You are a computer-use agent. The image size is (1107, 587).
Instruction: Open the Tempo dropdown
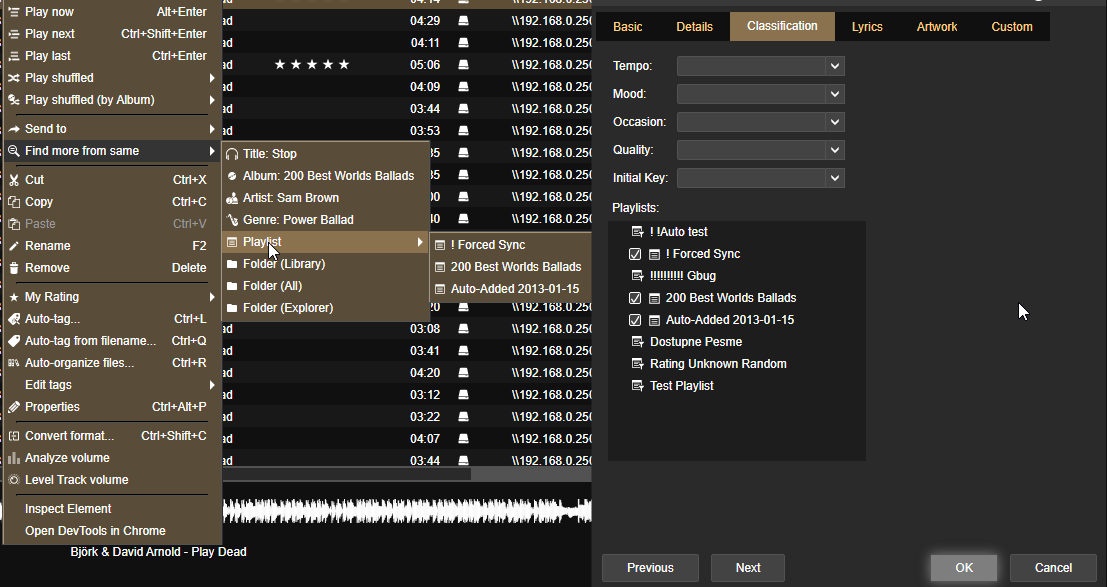coord(834,66)
